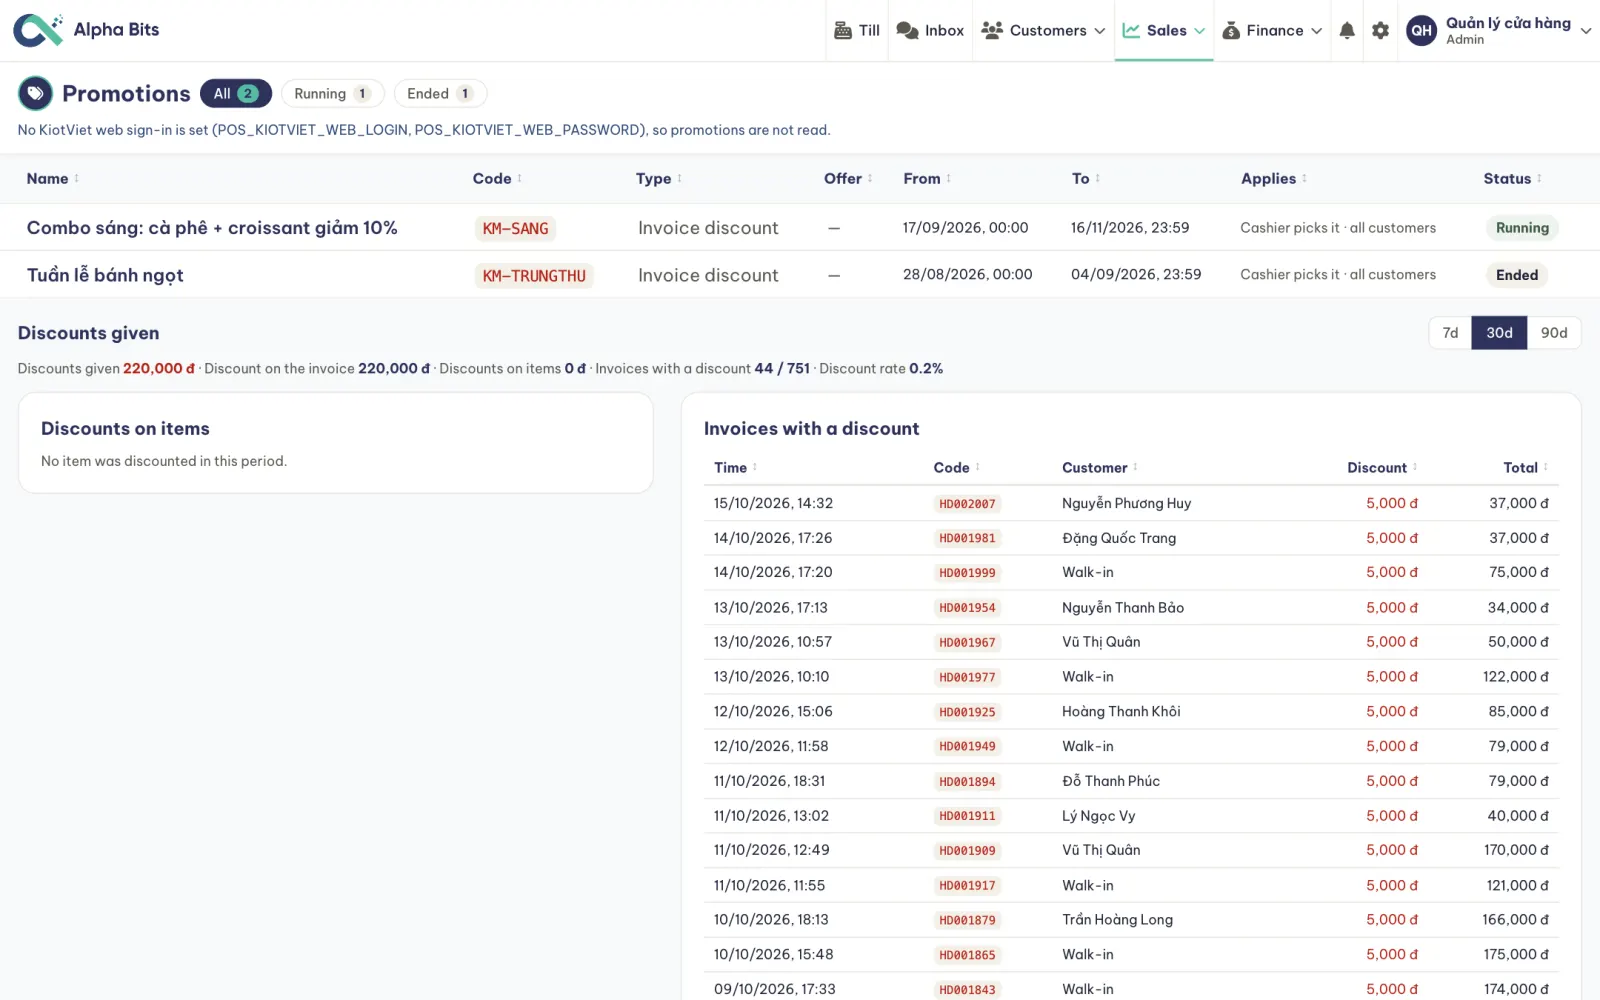
Task: Show all promotions with the All filter
Action: (236, 93)
